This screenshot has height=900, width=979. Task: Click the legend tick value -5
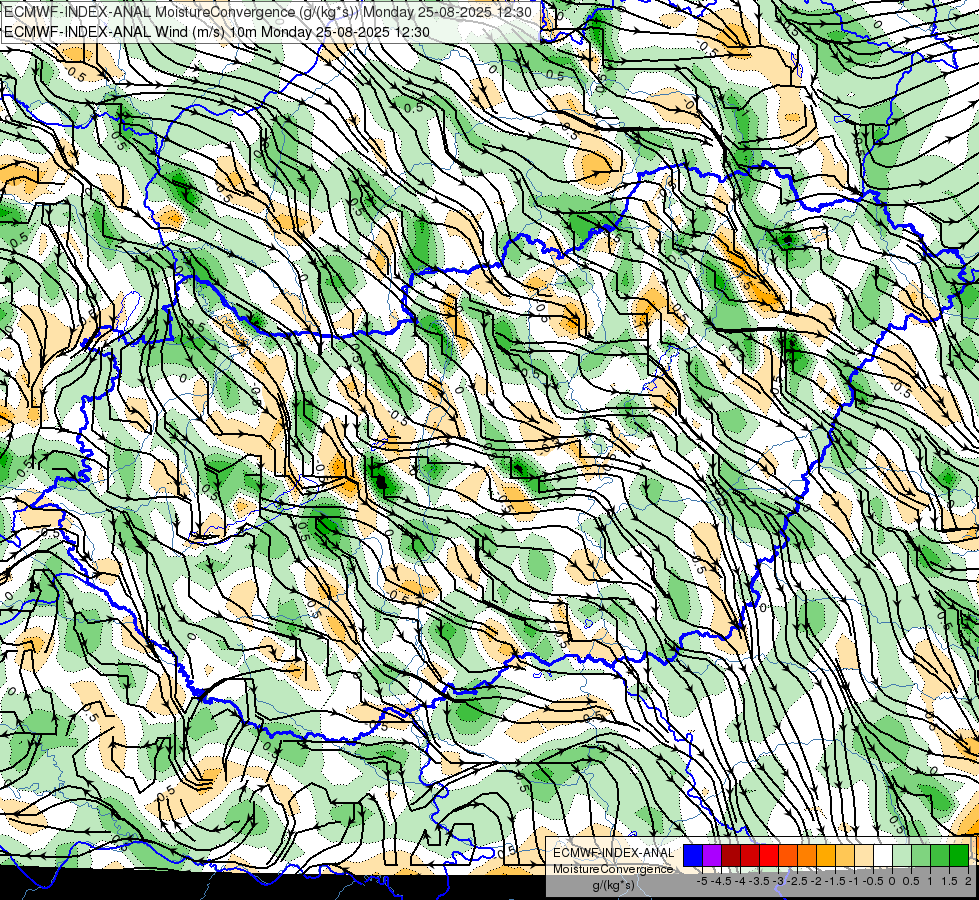pyautogui.click(x=702, y=881)
